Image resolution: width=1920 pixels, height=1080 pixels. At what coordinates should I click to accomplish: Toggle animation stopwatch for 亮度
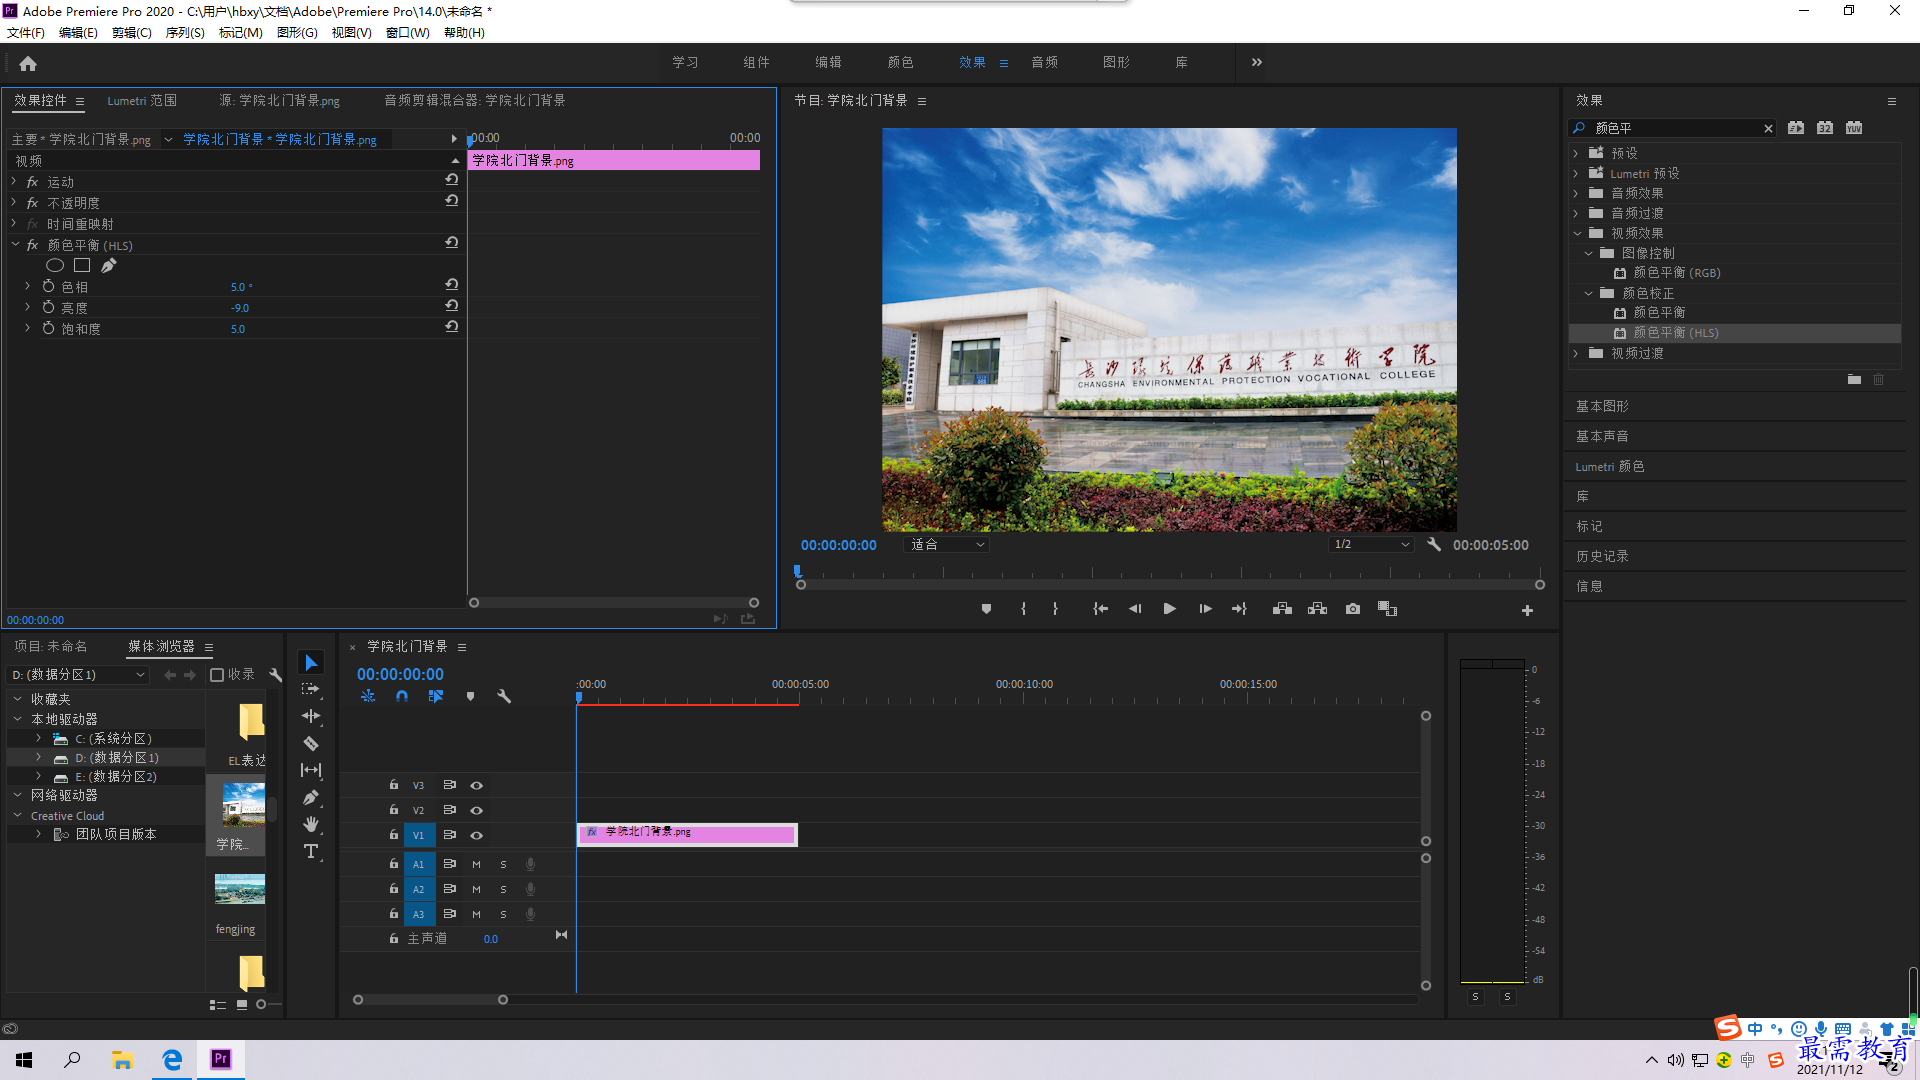coord(48,307)
